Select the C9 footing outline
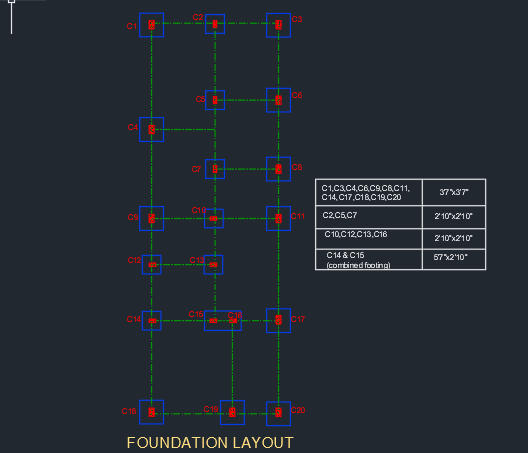The width and height of the screenshot is (528, 453). (x=152, y=218)
